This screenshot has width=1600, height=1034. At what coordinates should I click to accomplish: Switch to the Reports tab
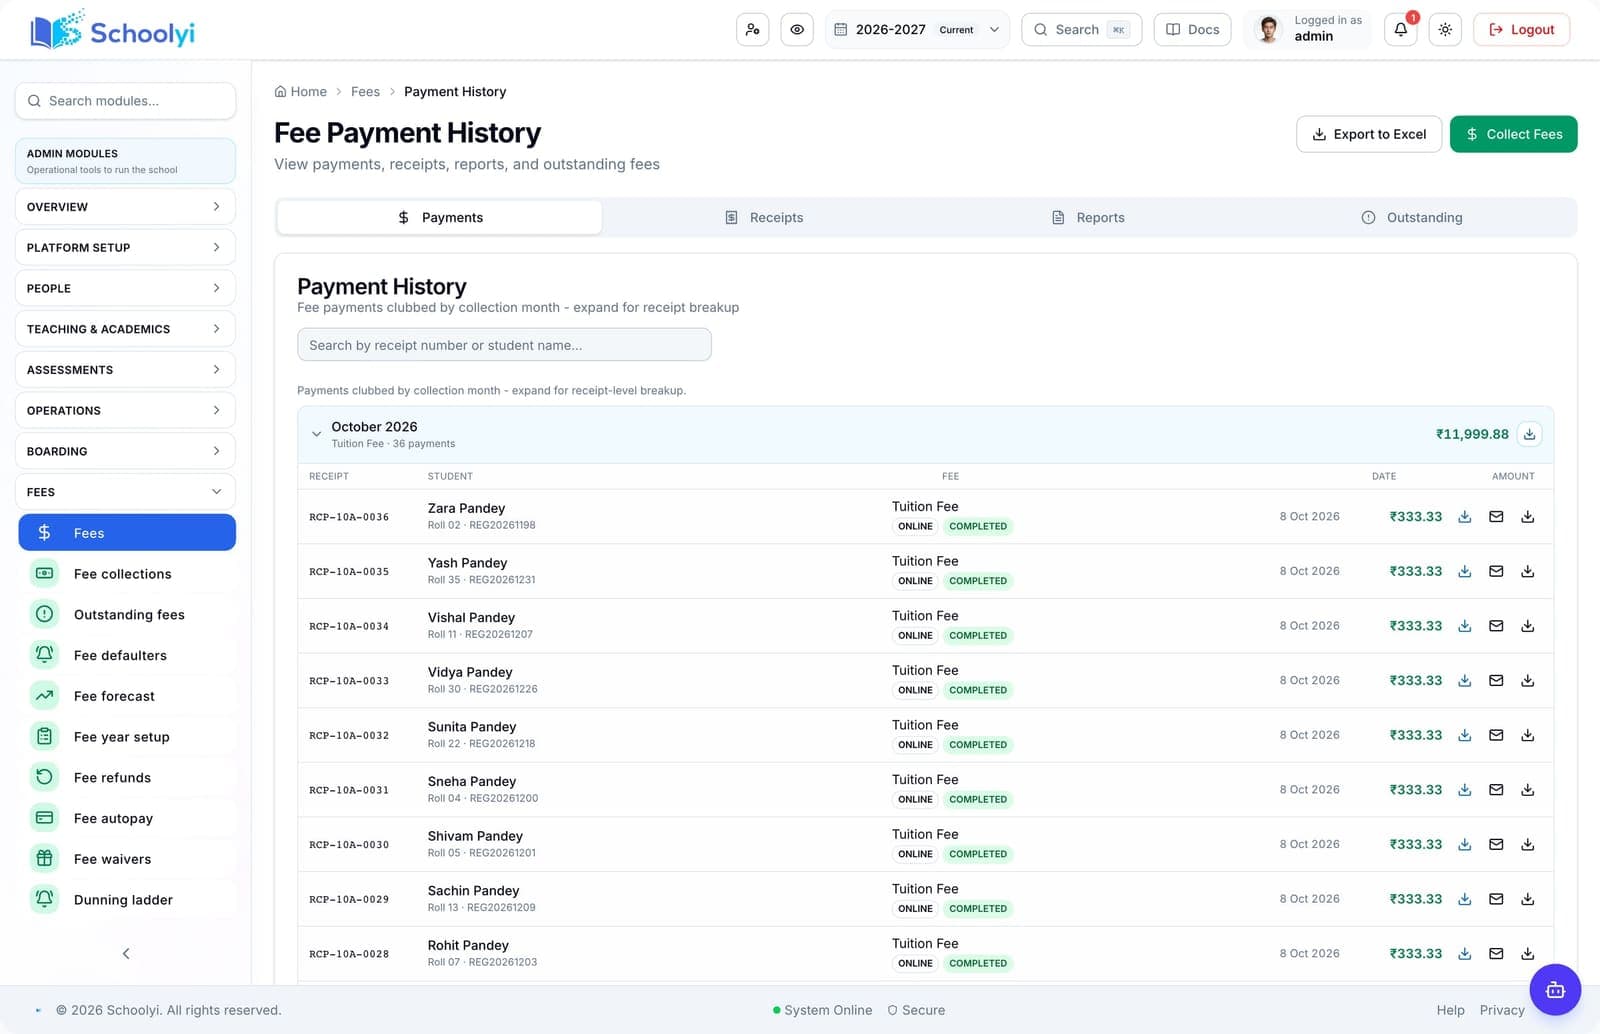coord(1088,218)
